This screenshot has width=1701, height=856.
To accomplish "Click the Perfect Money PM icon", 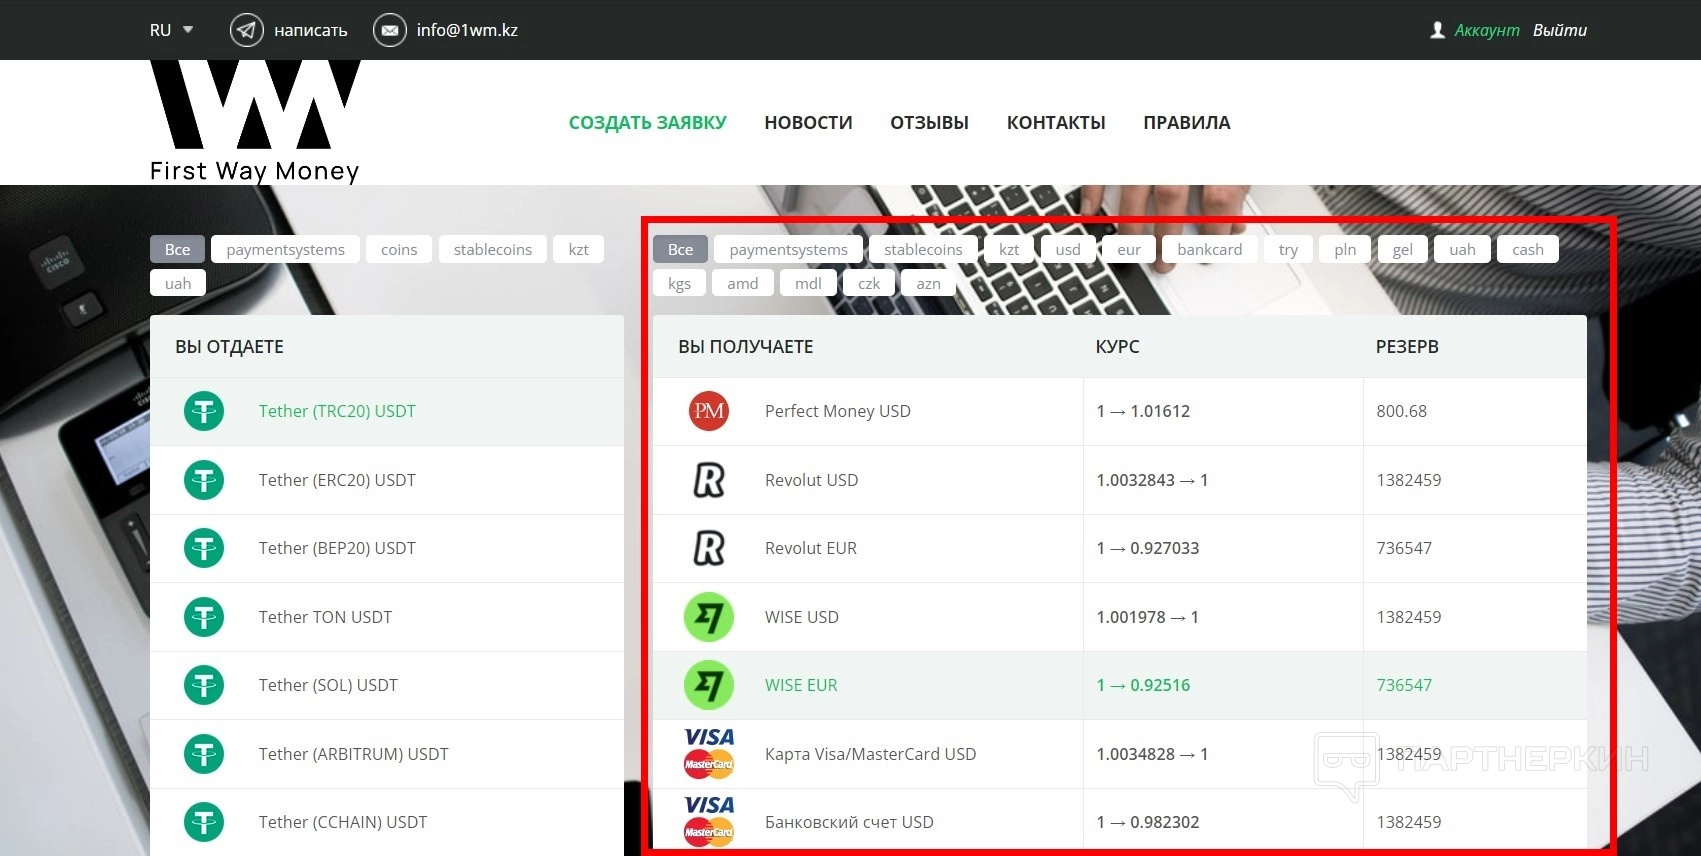I will tap(709, 411).
